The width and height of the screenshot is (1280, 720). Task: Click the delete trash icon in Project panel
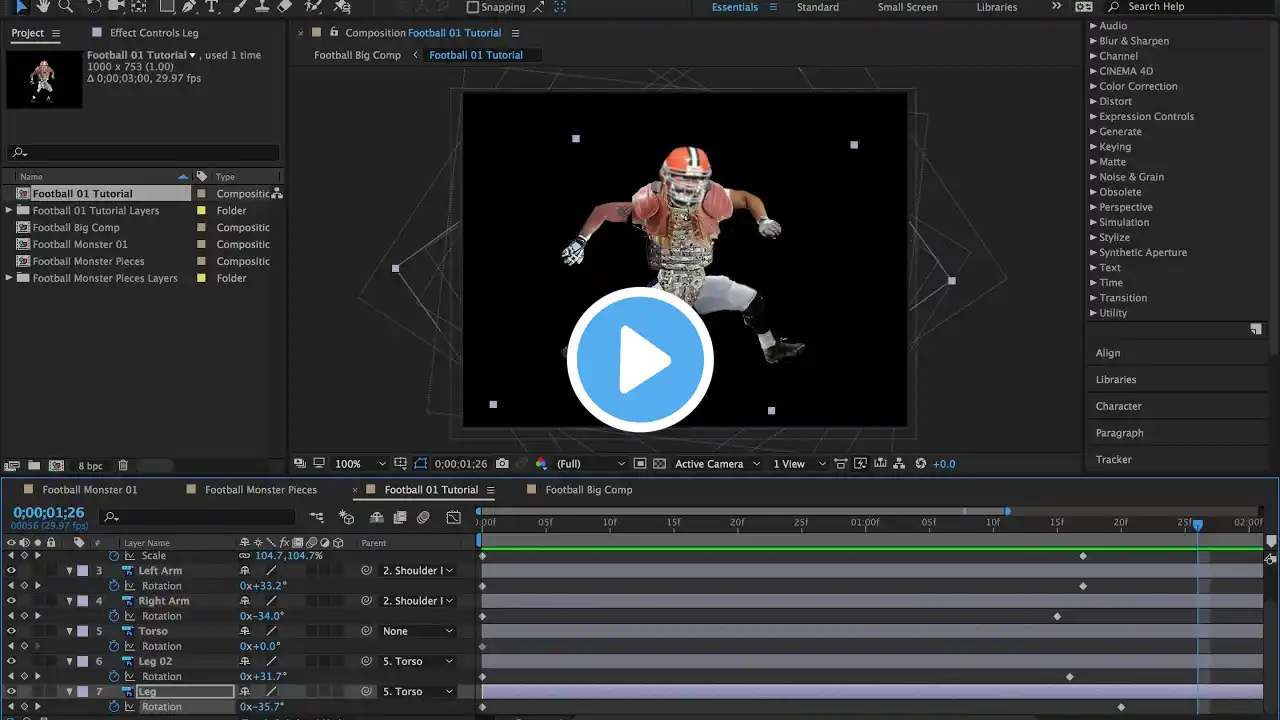tap(123, 466)
